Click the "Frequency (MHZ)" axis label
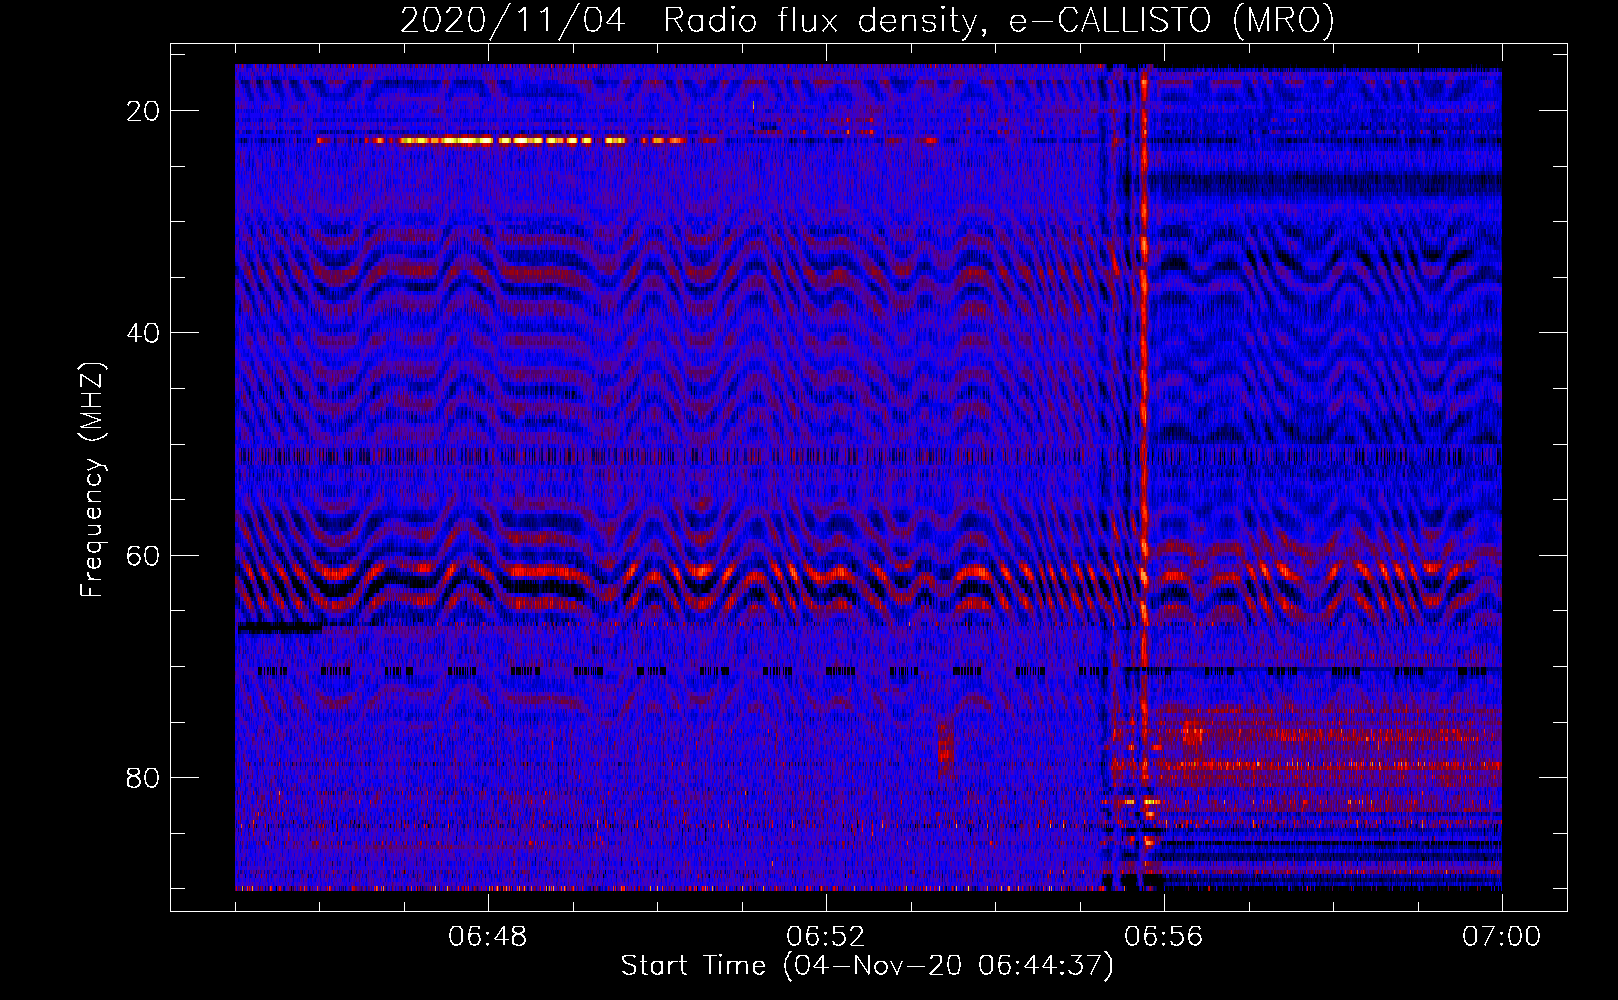Viewport: 1618px width, 1000px height. (x=92, y=480)
